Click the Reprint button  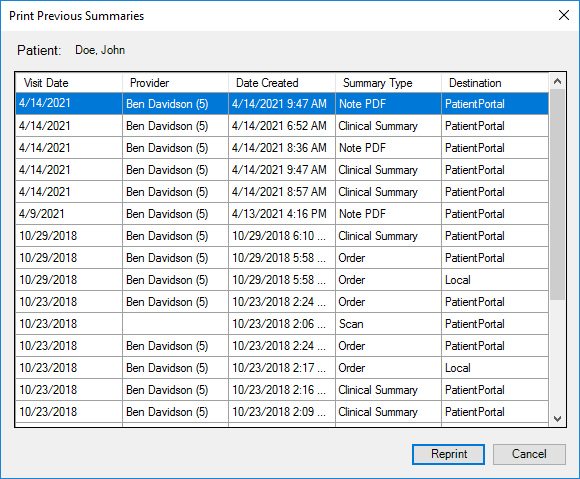[x=448, y=454]
